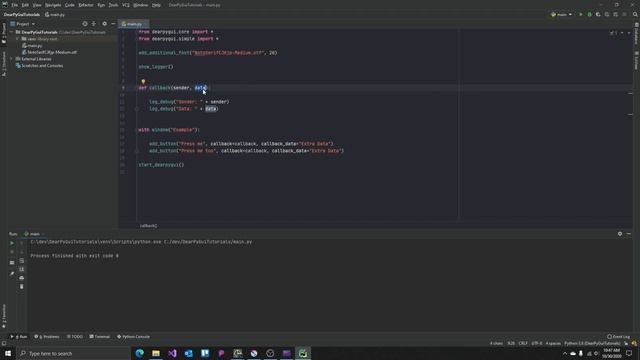Image resolution: width=640 pixels, height=360 pixels.
Task: Locate opened file target icon in Project panel
Action: (84, 24)
